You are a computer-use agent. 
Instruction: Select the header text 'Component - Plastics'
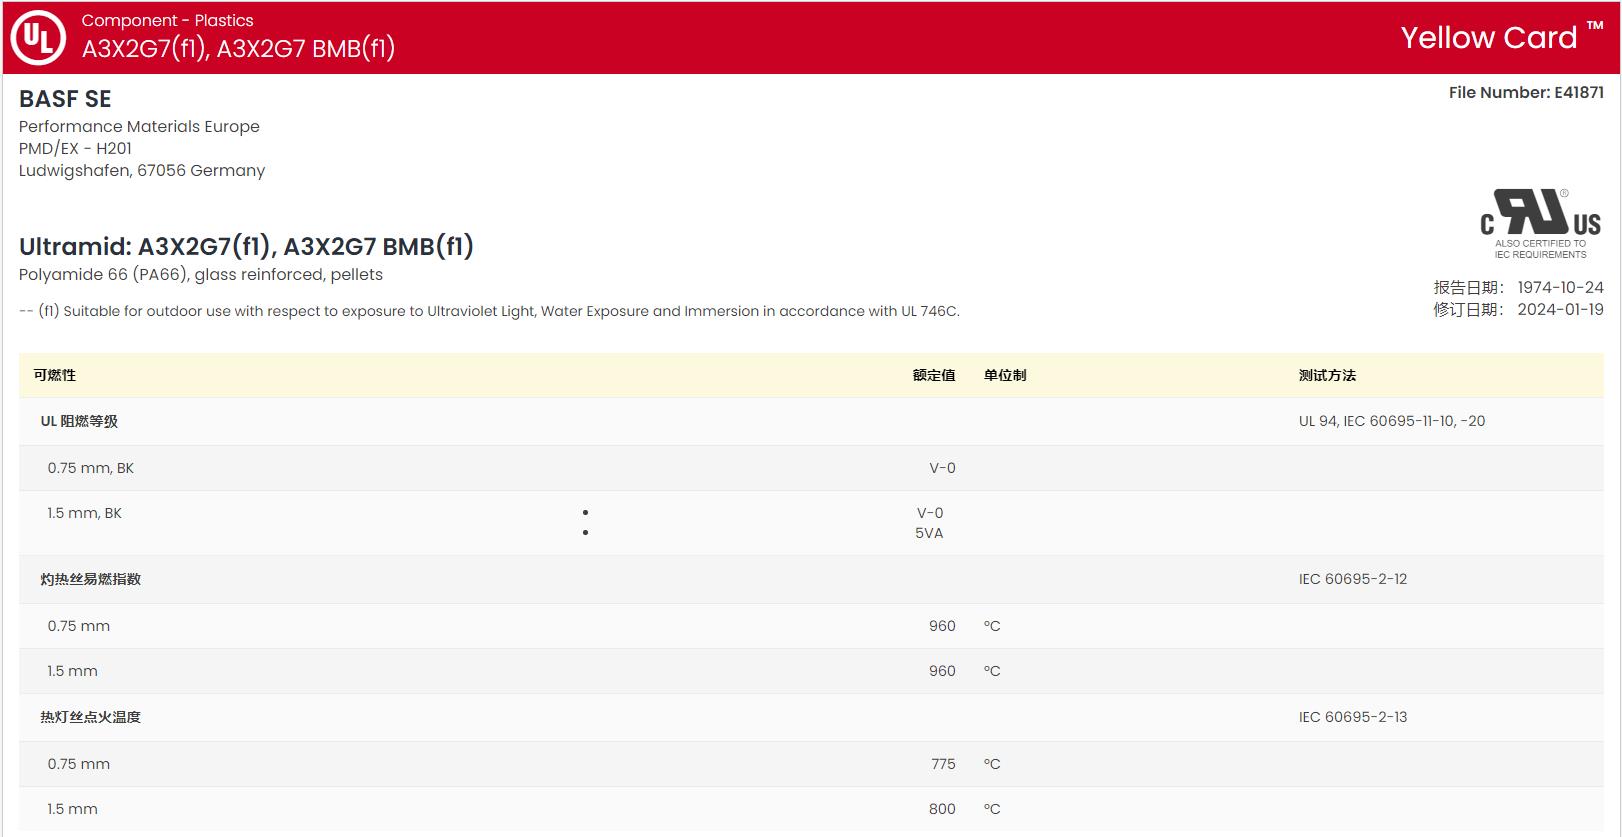[167, 20]
